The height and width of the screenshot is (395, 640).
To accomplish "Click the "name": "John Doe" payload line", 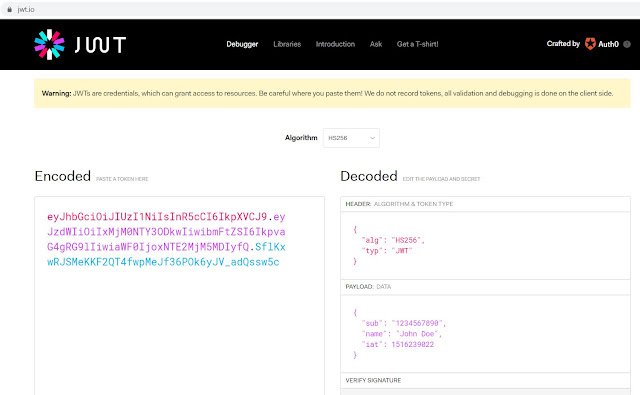I will pyautogui.click(x=402, y=334).
